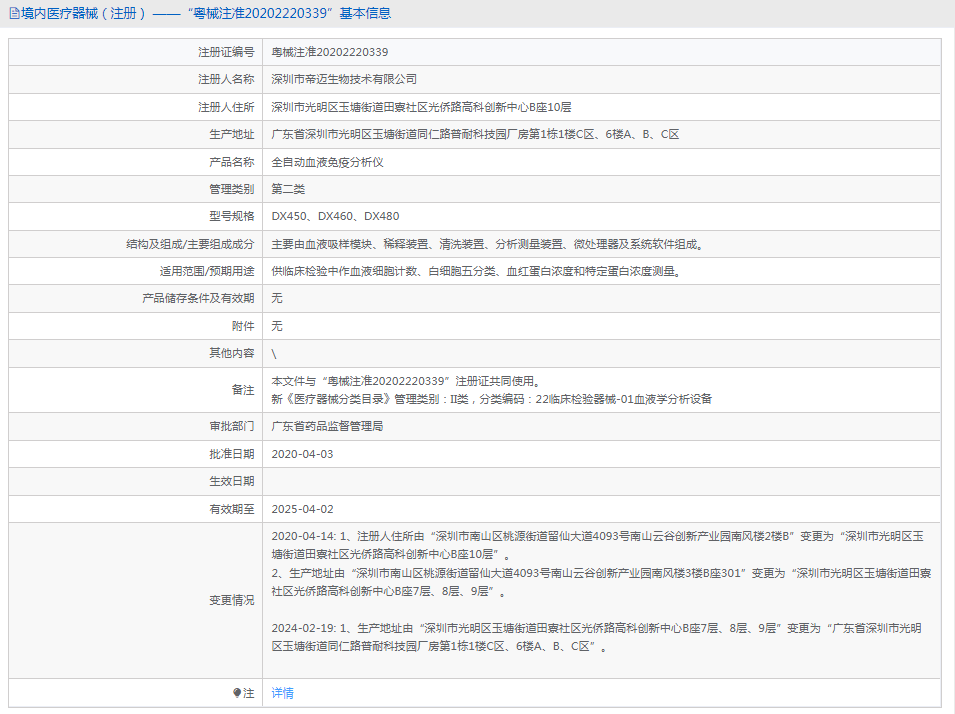Select registration number 粤械注准20202220339 value

[329, 52]
